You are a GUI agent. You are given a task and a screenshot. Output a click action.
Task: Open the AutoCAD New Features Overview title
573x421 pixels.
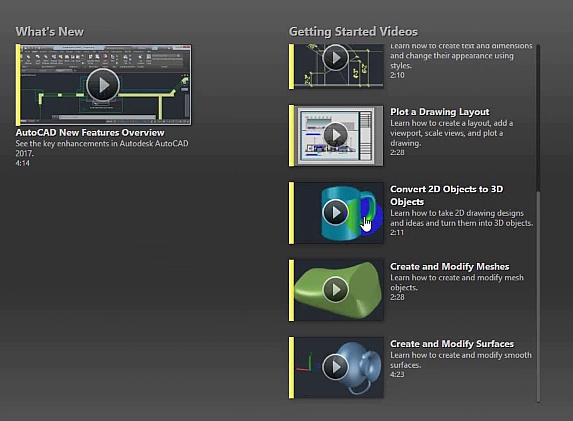(90, 132)
